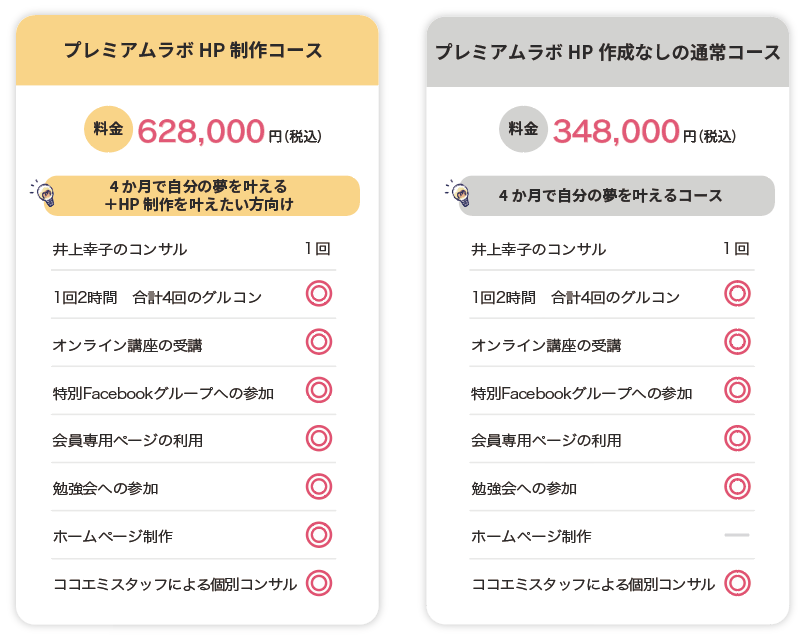Screen dimensions: 802x639
Task: Click the 628,000 price amount
Action: click(x=201, y=131)
